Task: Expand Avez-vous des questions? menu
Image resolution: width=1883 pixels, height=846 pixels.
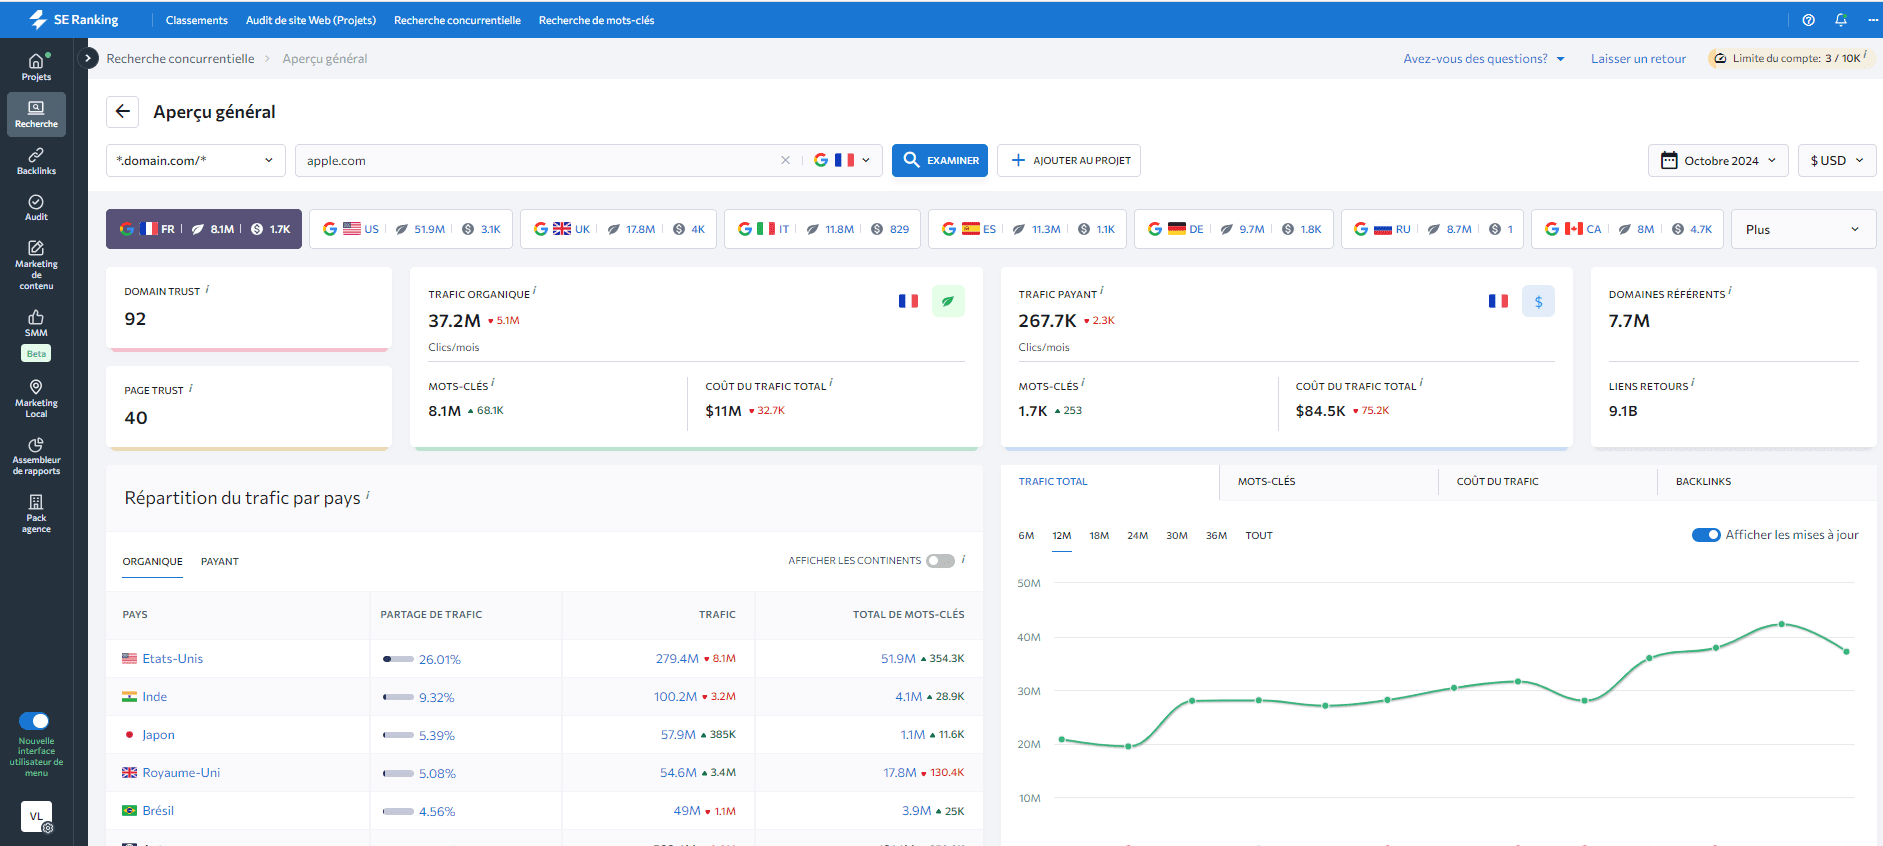Action: (1484, 59)
